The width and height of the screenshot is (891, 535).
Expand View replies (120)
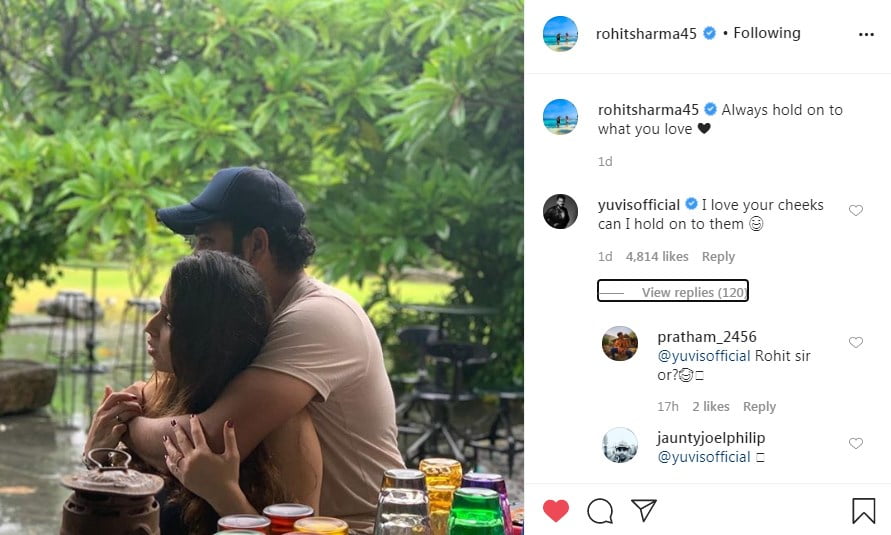pyautogui.click(x=694, y=292)
